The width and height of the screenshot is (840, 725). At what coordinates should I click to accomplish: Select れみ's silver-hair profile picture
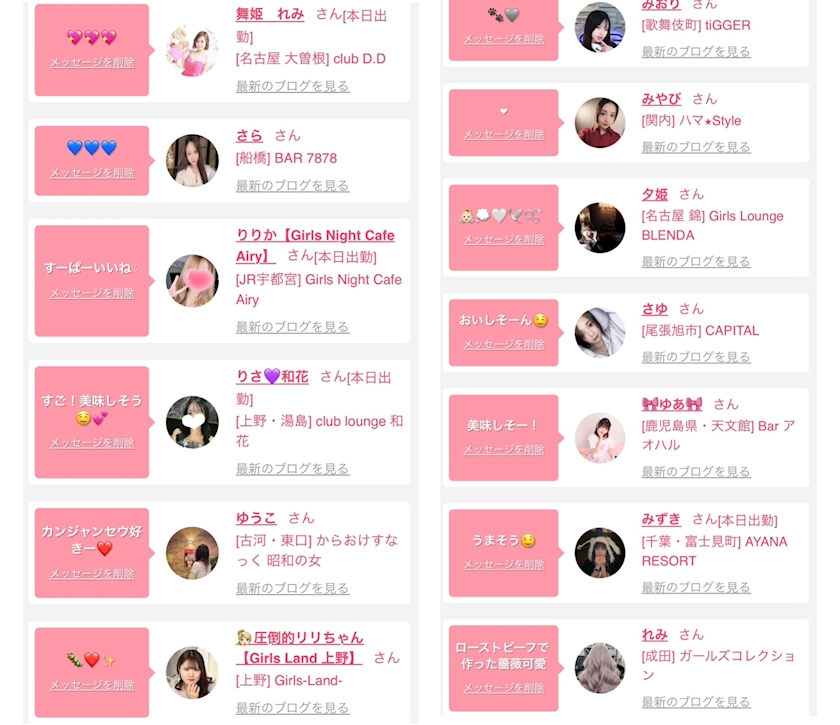click(599, 668)
